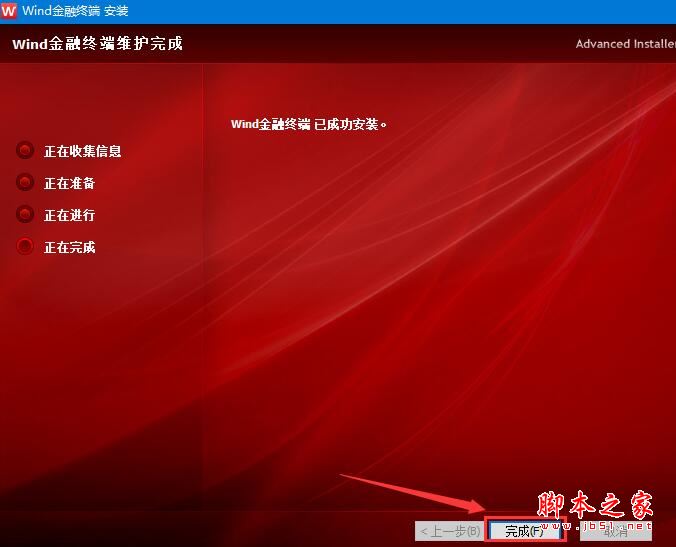Viewport: 676px width, 547px height.
Task: Click the Wind金融终端维护完成 heading
Action: (x=97, y=44)
